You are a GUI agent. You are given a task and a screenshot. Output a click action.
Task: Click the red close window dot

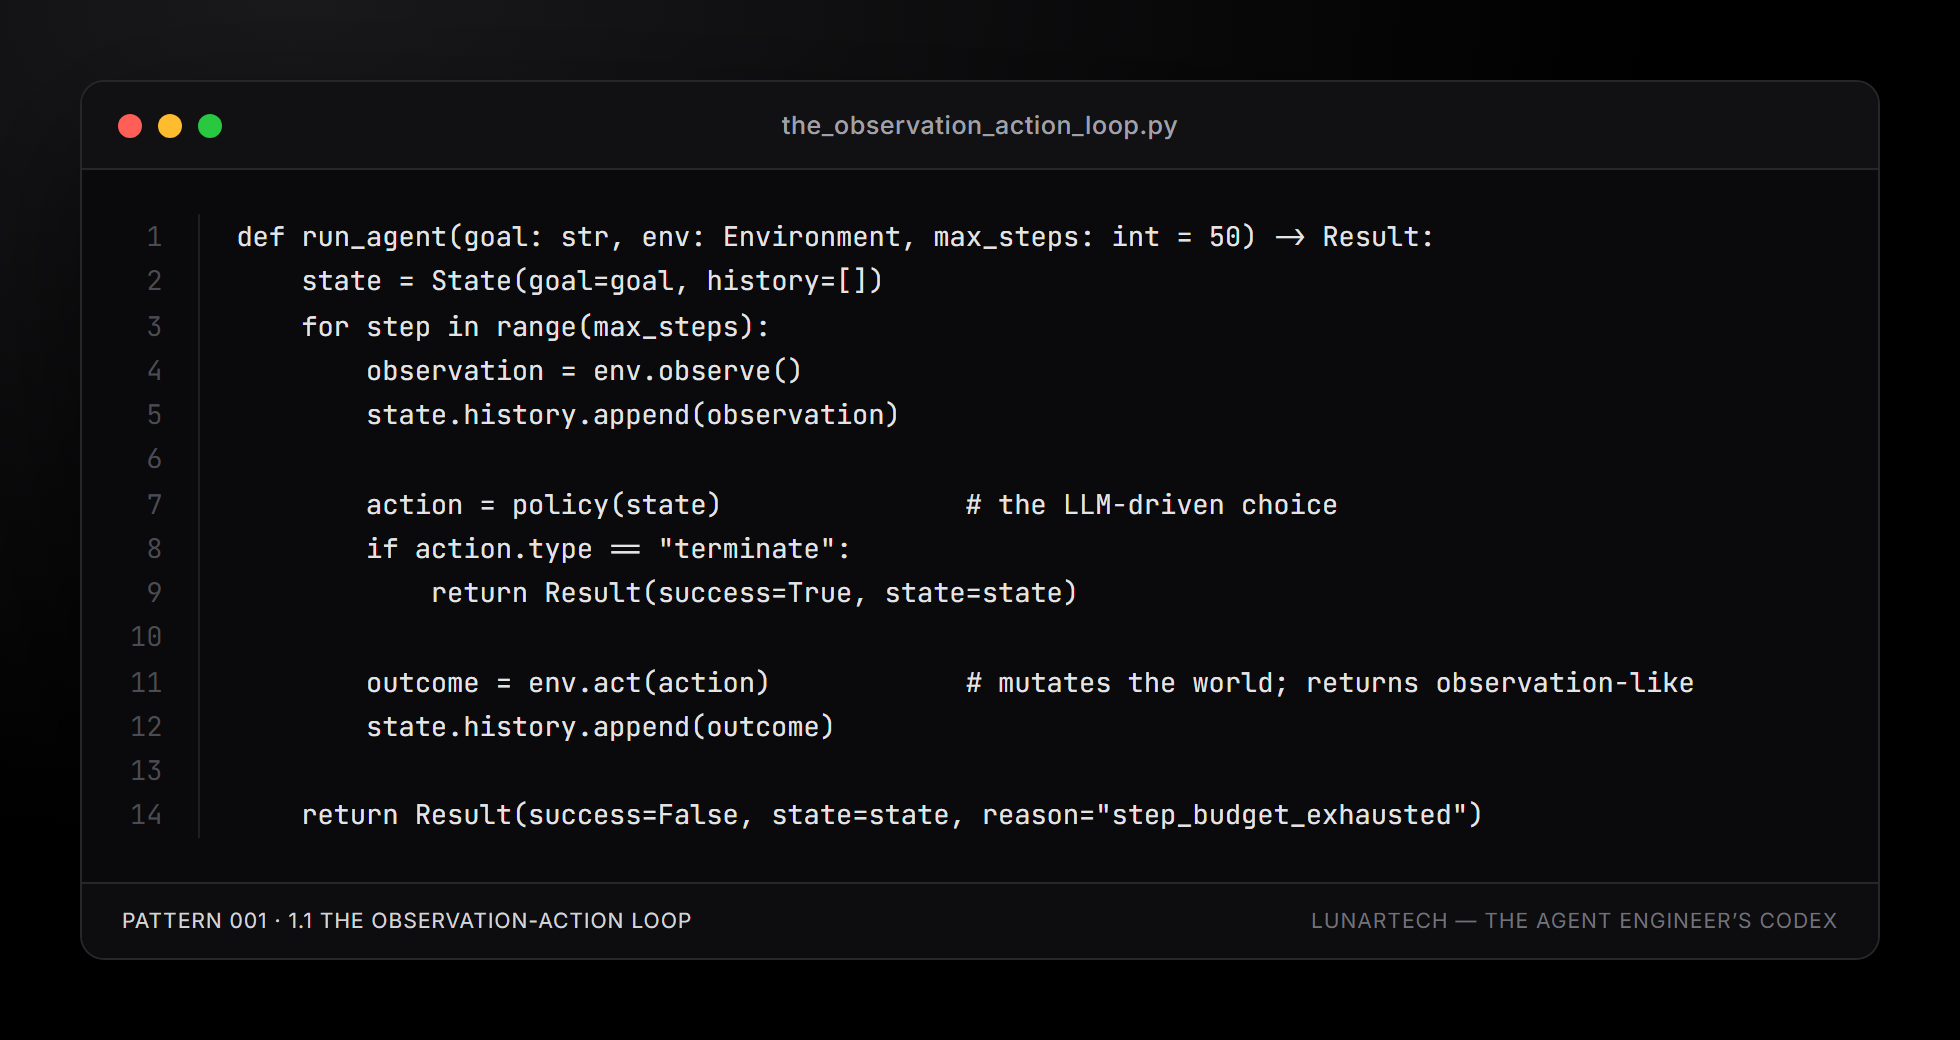tap(130, 126)
